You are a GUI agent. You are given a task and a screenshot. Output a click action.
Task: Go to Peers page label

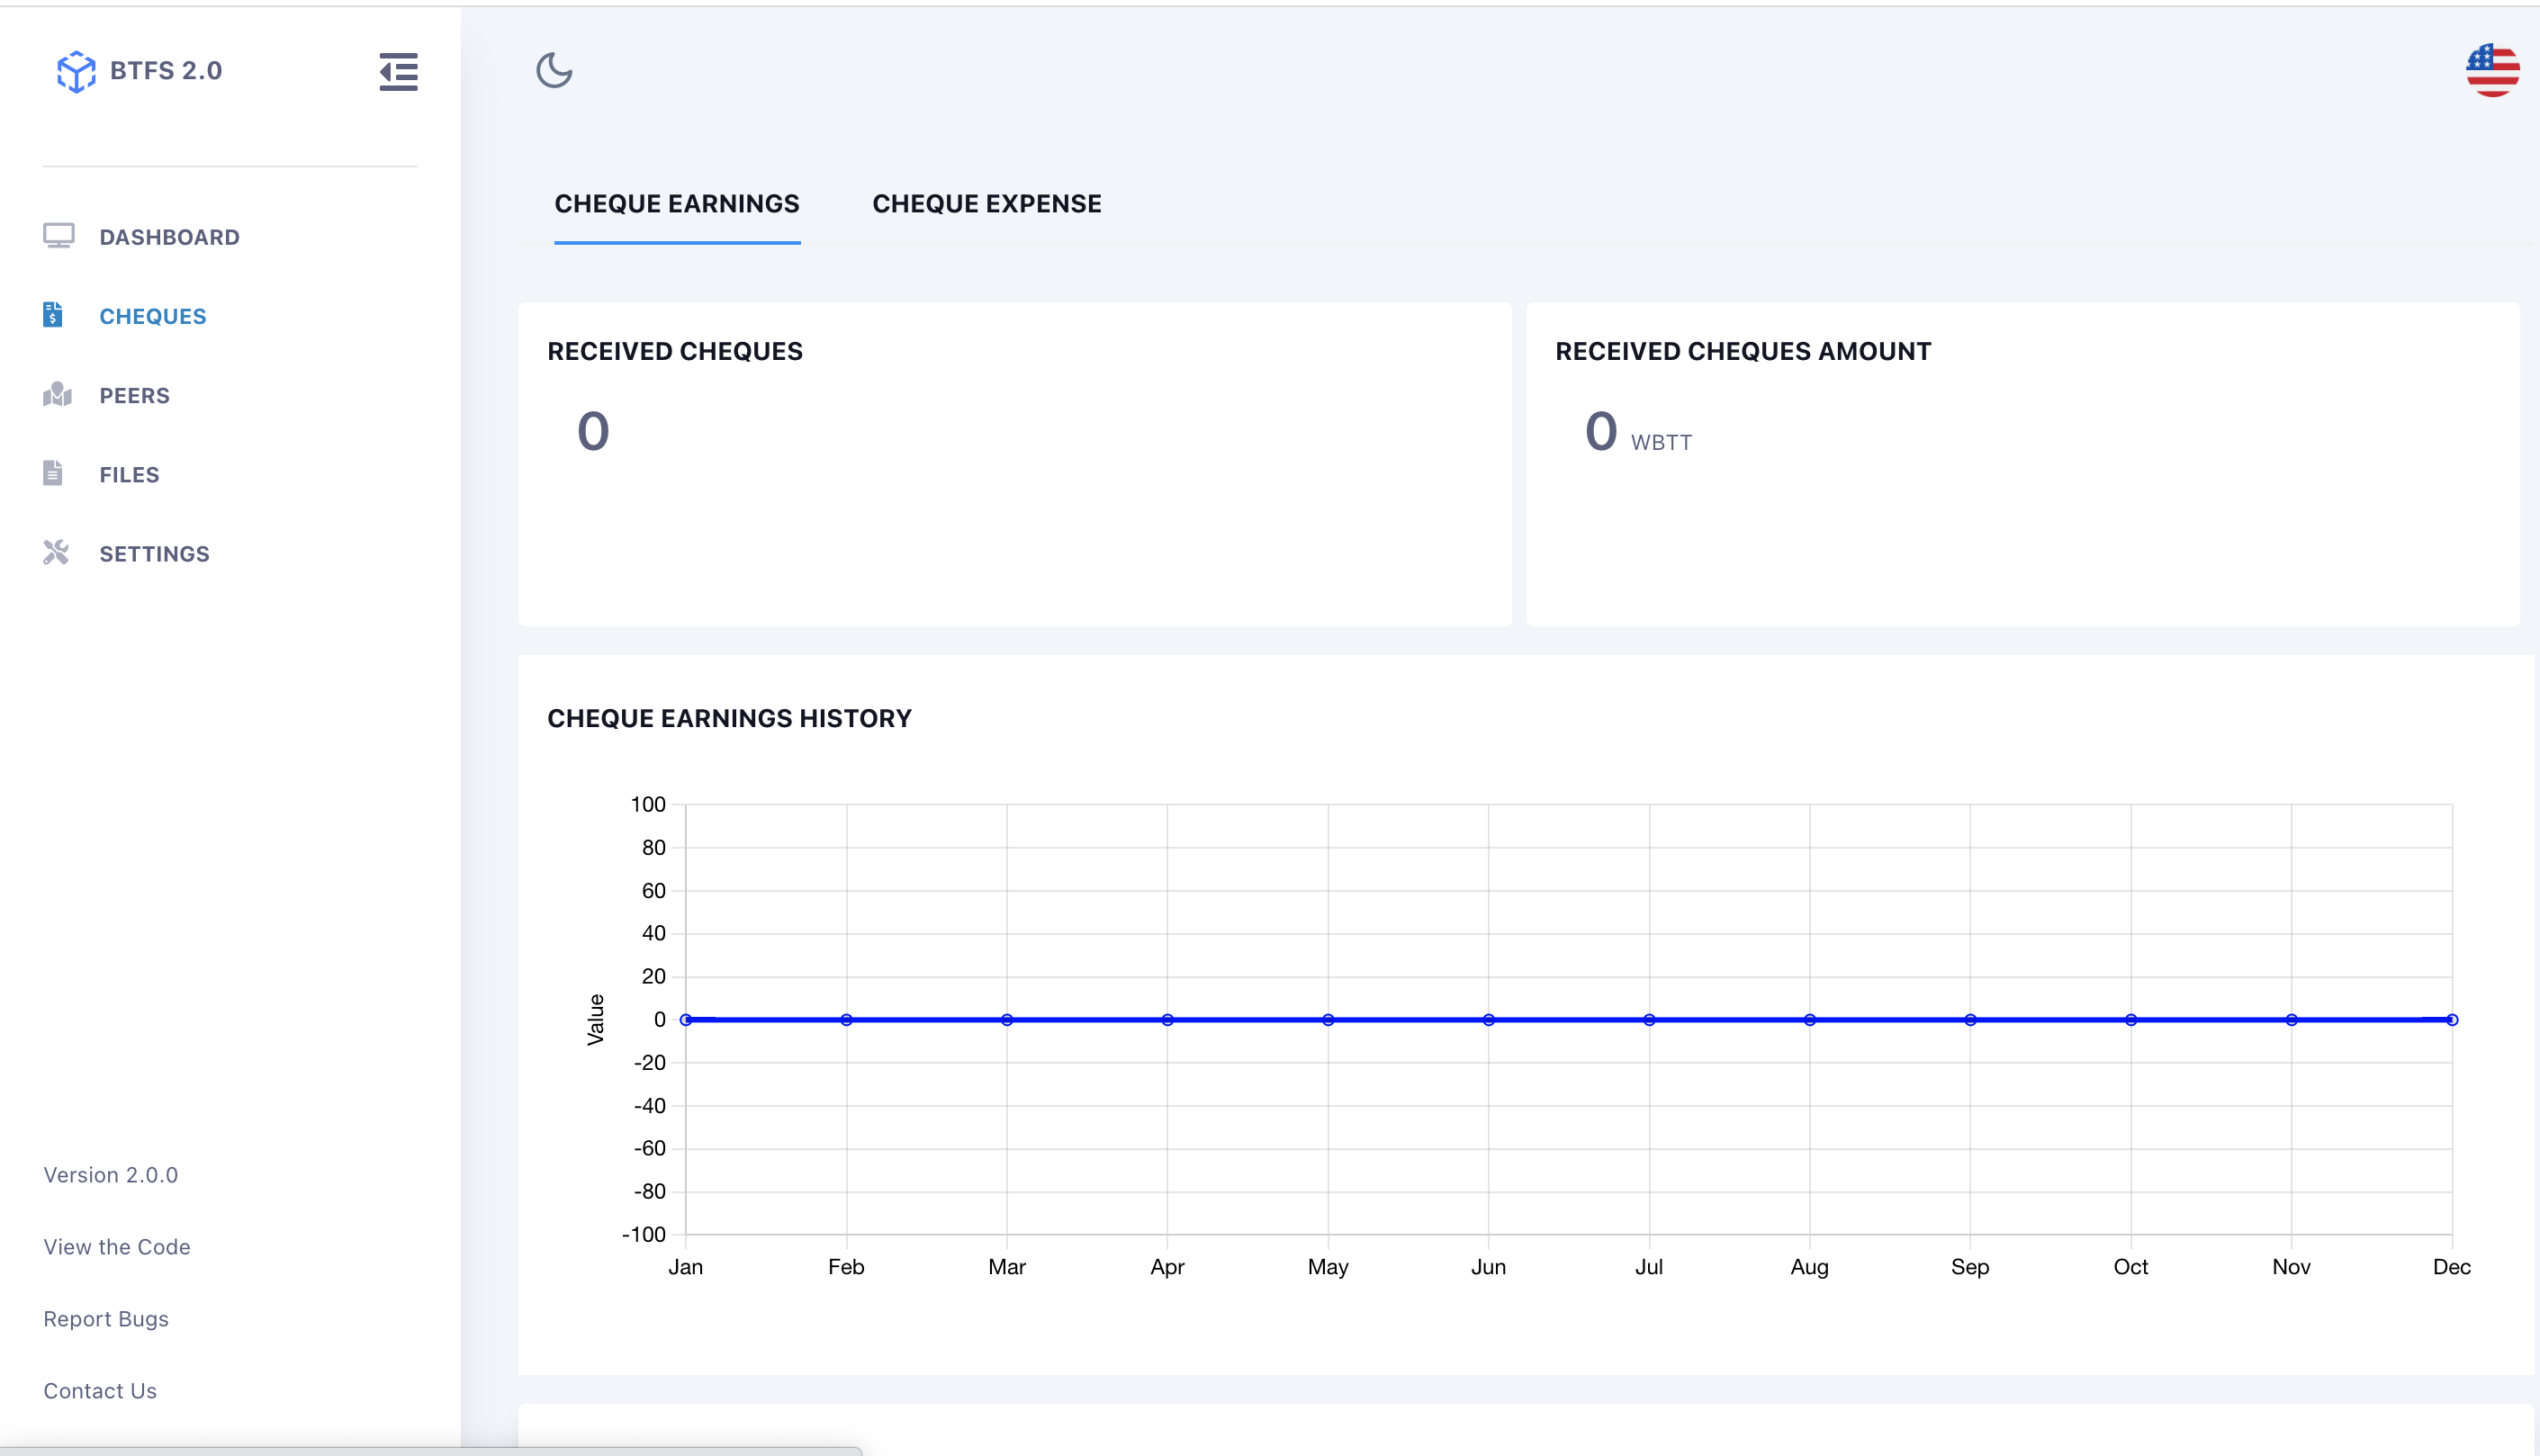134,395
